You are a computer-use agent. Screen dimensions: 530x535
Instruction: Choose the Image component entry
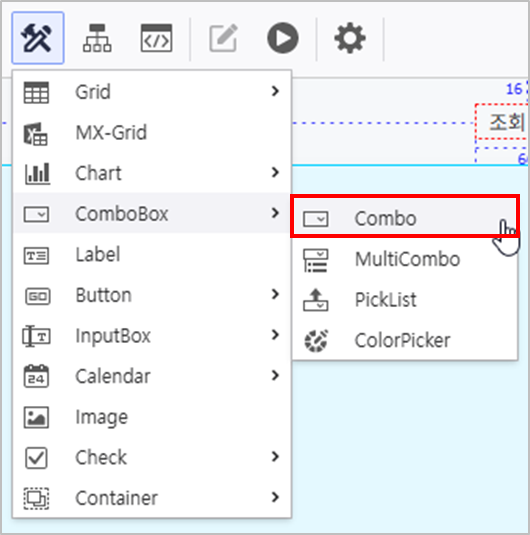point(152,417)
